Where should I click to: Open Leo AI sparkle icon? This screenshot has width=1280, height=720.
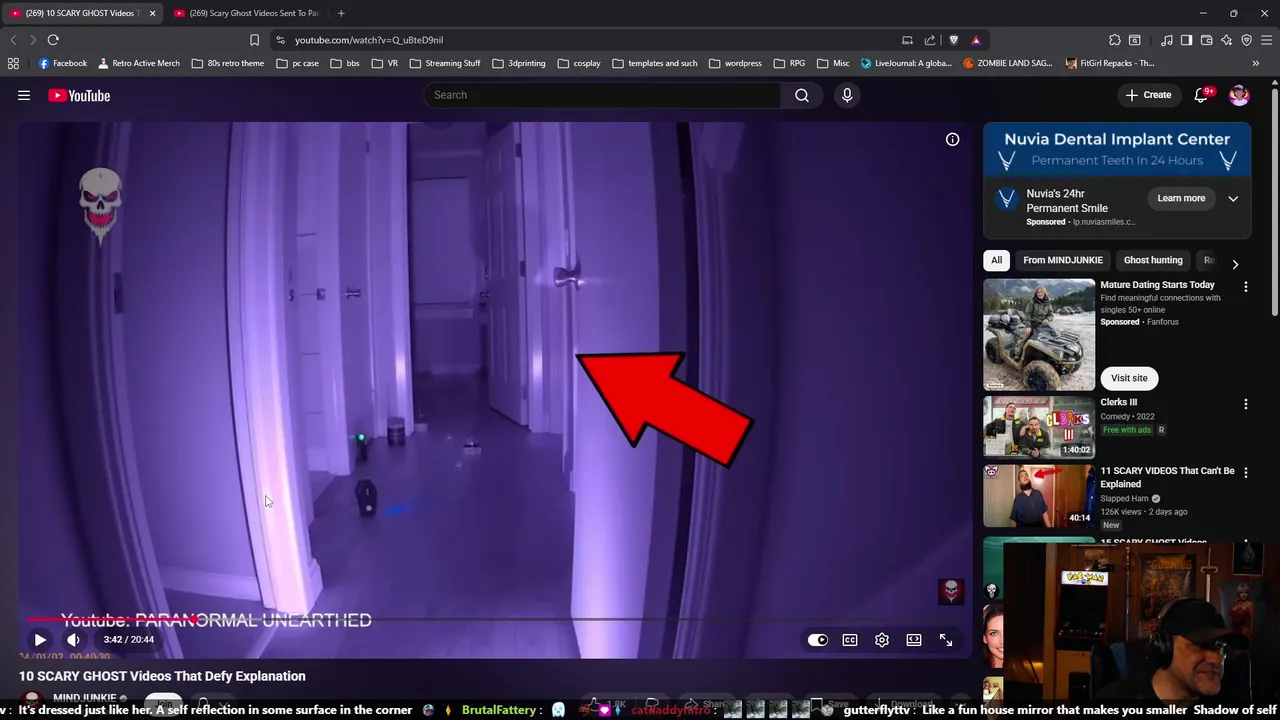tap(1227, 40)
